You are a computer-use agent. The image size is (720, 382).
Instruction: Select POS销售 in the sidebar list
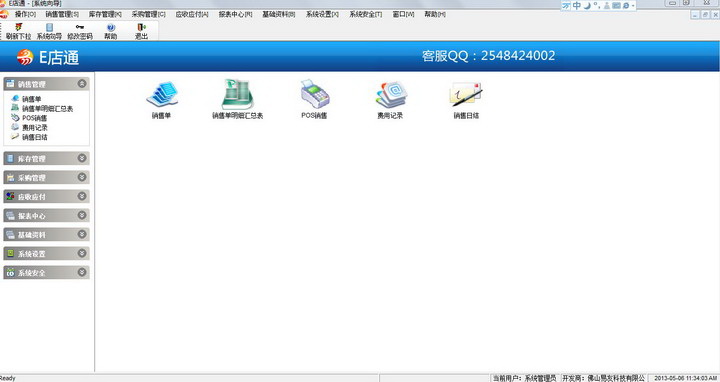(x=29, y=118)
